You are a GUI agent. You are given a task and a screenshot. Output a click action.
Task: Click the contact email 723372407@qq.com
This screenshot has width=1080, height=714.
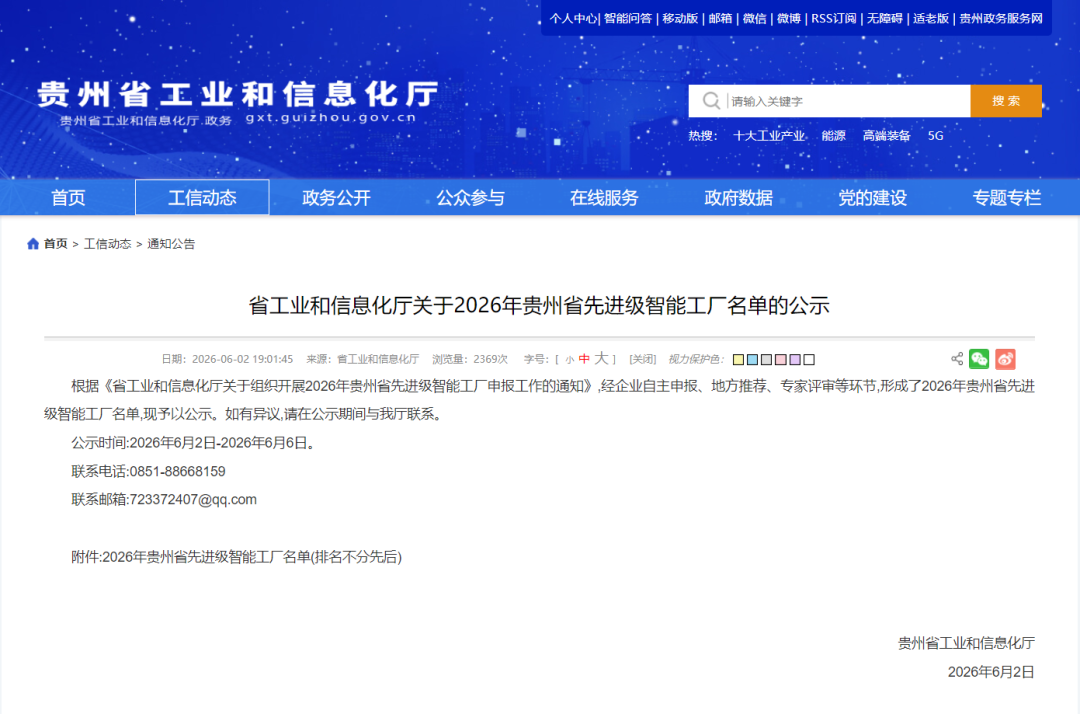point(193,500)
